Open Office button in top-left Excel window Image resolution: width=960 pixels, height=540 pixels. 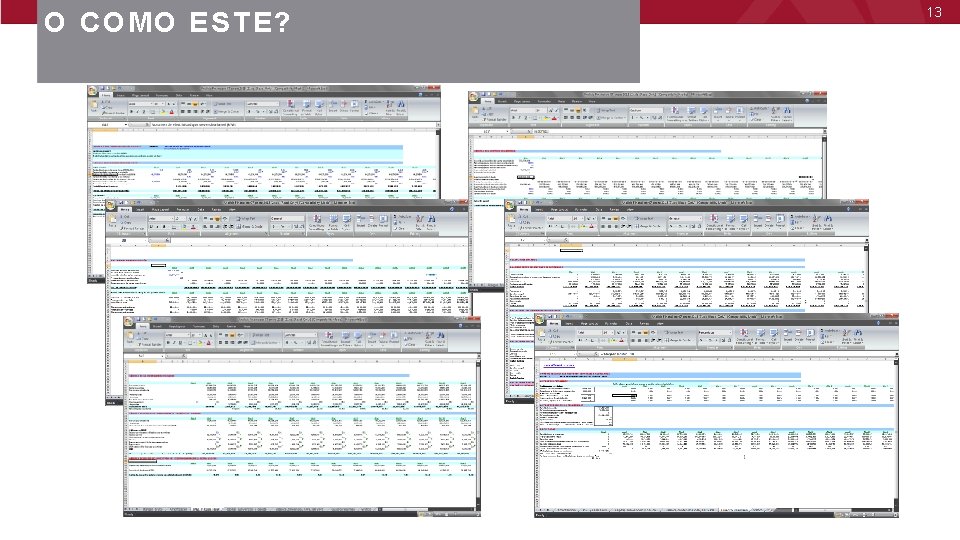(x=91, y=90)
